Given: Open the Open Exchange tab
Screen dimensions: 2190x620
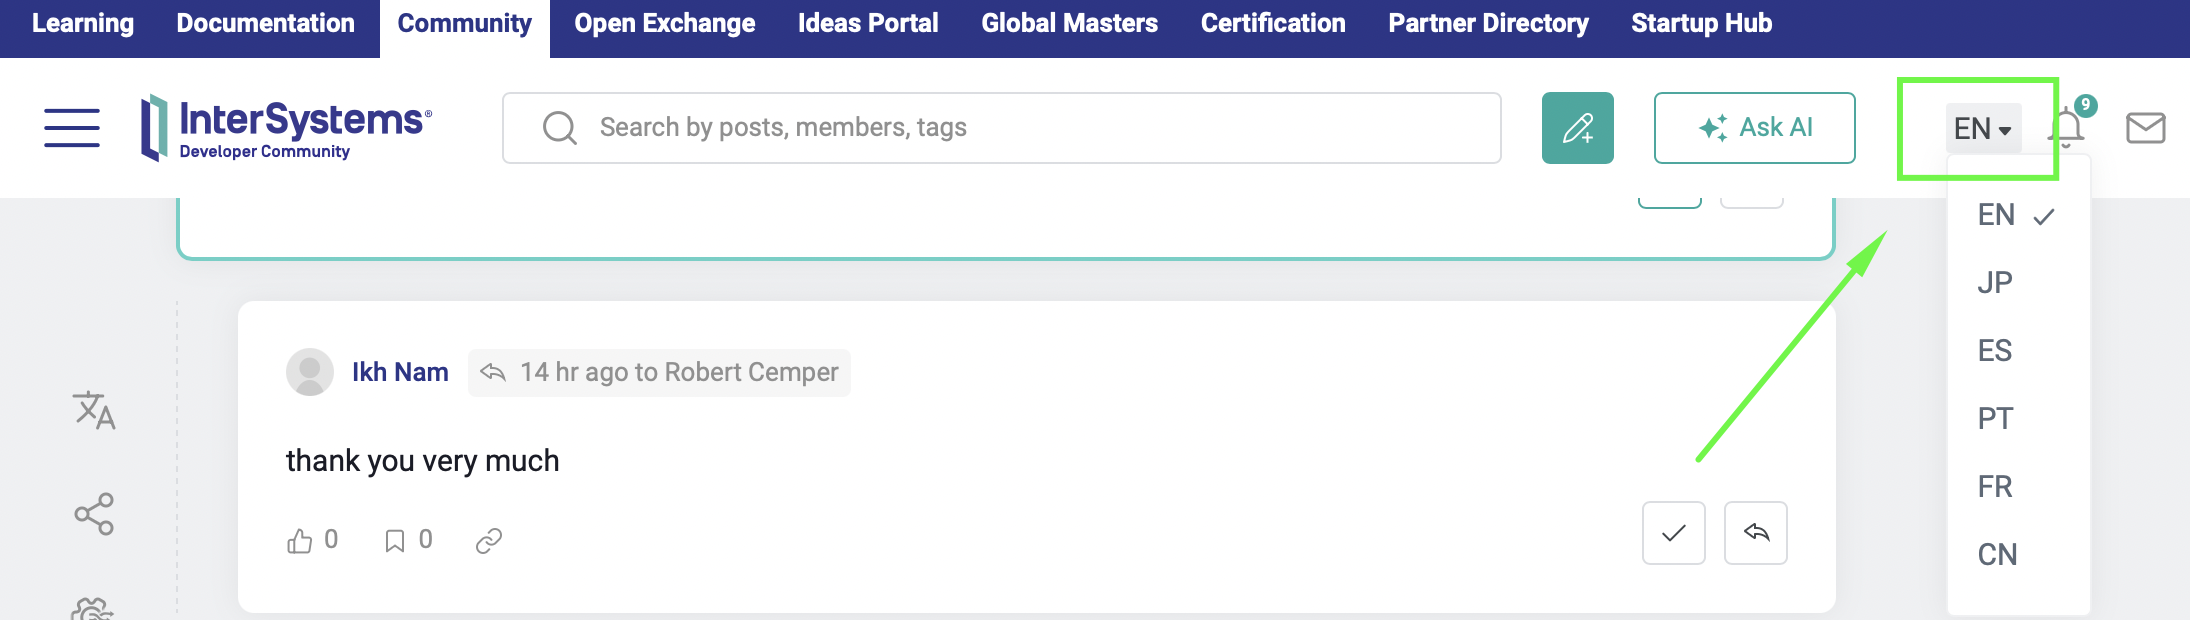Looking at the screenshot, I should pyautogui.click(x=664, y=23).
